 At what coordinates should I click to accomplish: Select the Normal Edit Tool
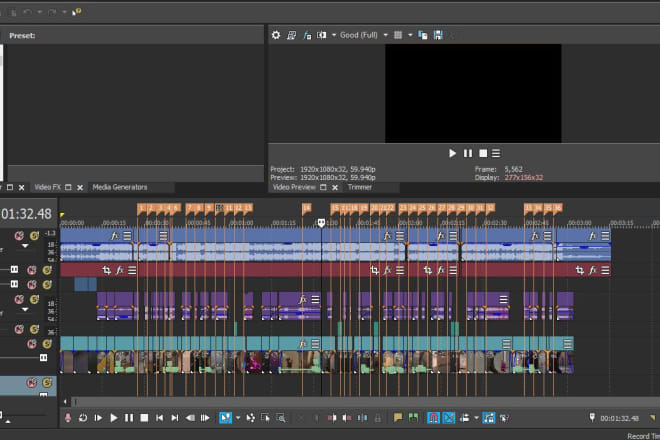(225, 418)
